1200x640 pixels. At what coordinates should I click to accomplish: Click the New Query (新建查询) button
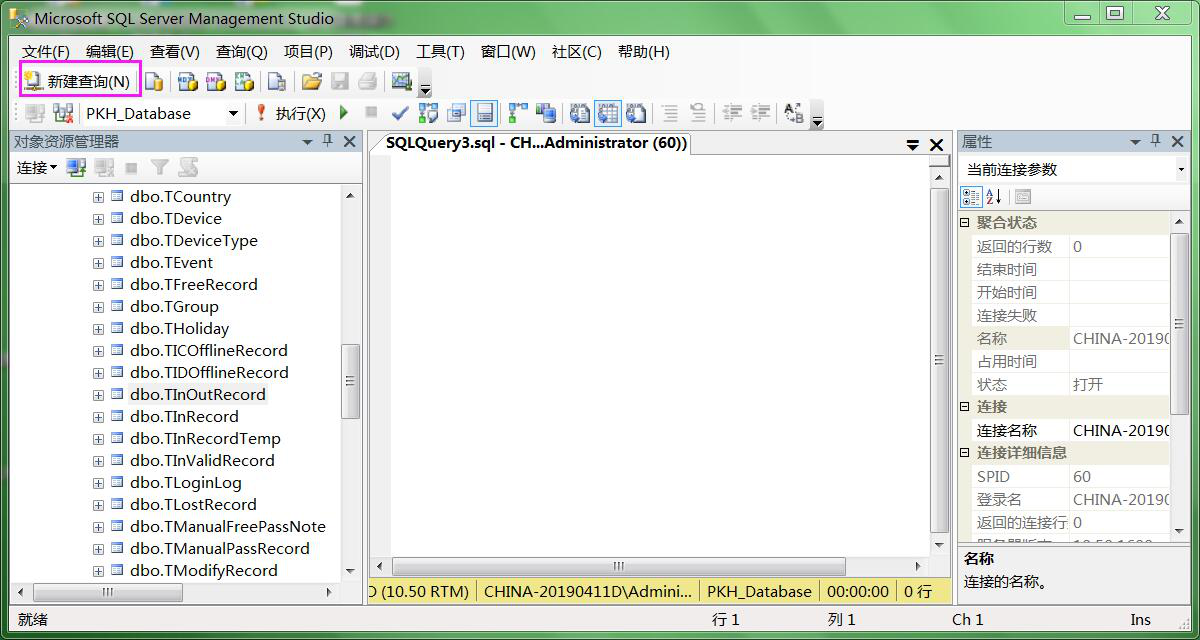[80, 82]
